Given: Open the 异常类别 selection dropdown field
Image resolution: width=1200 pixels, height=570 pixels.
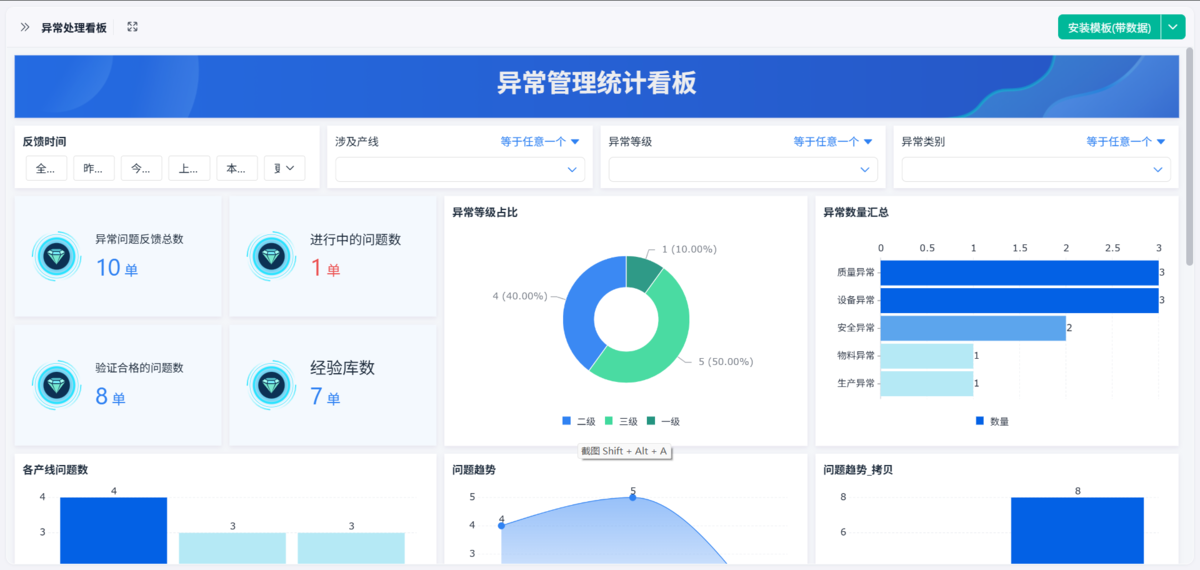Looking at the screenshot, I should (1036, 169).
